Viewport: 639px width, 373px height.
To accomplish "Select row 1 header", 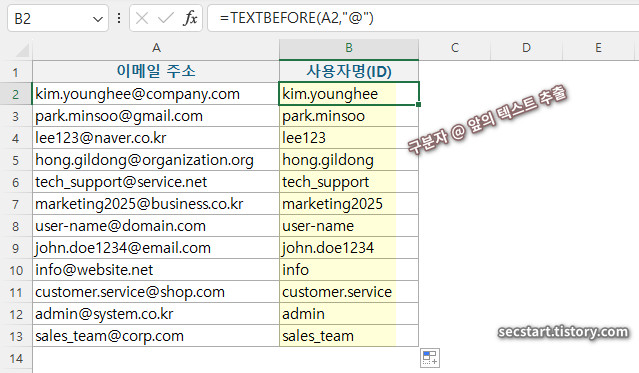I will 15,72.
